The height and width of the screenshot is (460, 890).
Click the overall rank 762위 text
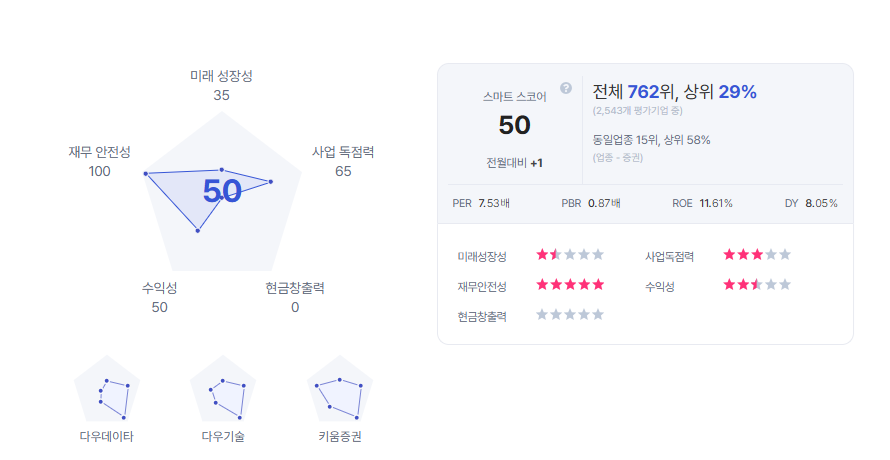[x=650, y=91]
